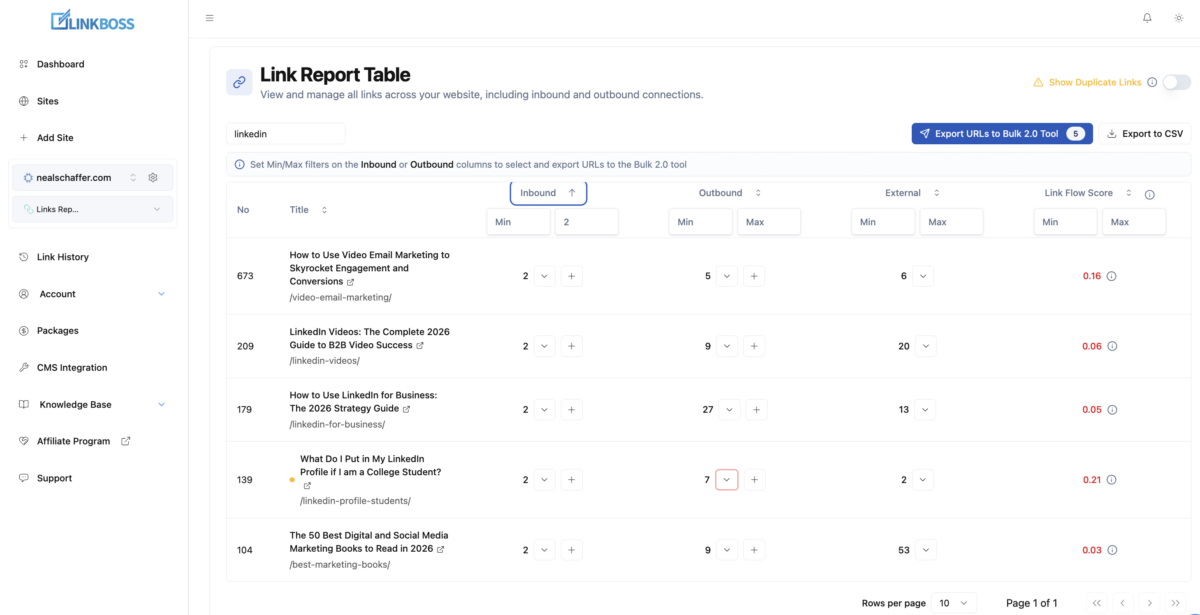Open external link icon for video email marketing title
This screenshot has height=615, width=1200.
click(x=350, y=282)
